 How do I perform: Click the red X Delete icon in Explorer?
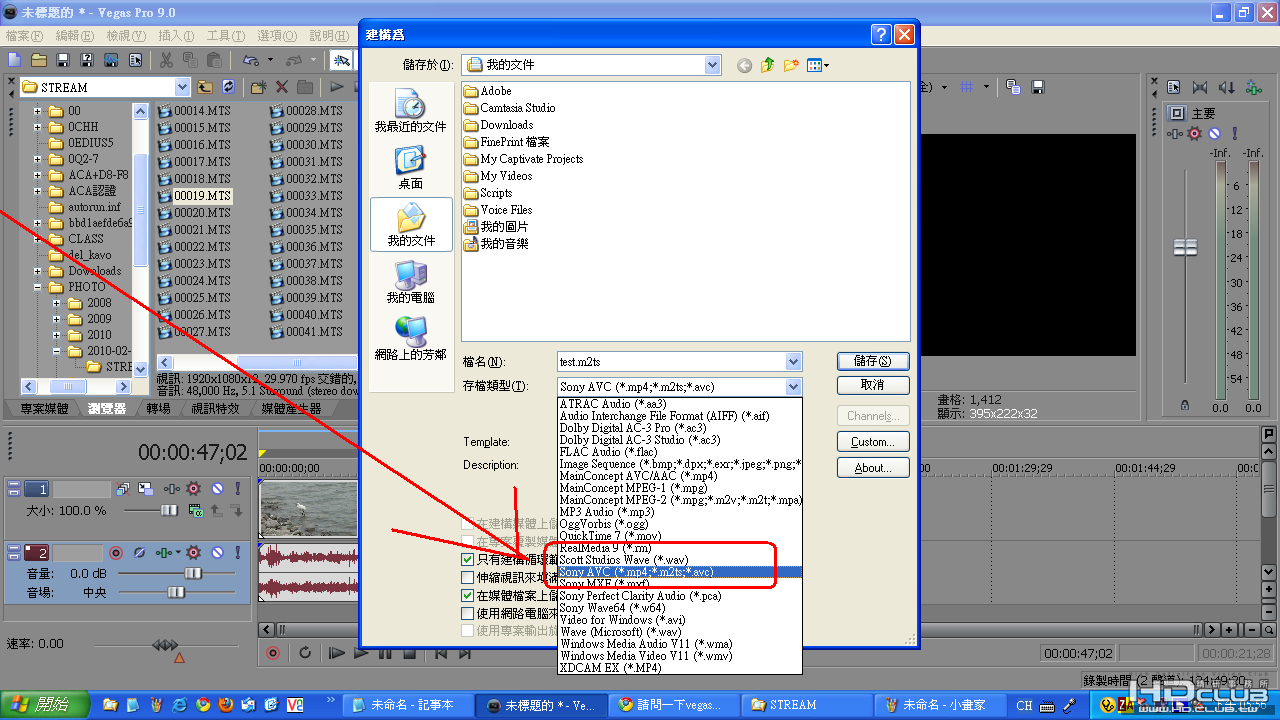[282, 87]
